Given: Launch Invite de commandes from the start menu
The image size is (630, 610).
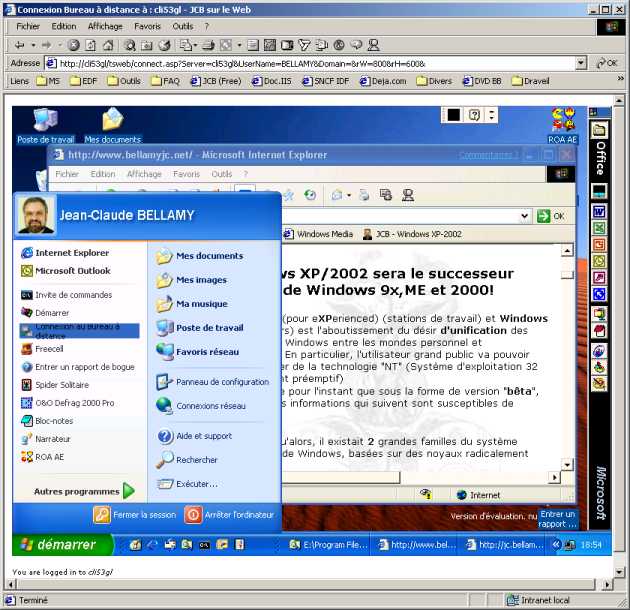Looking at the screenshot, I should (67, 295).
